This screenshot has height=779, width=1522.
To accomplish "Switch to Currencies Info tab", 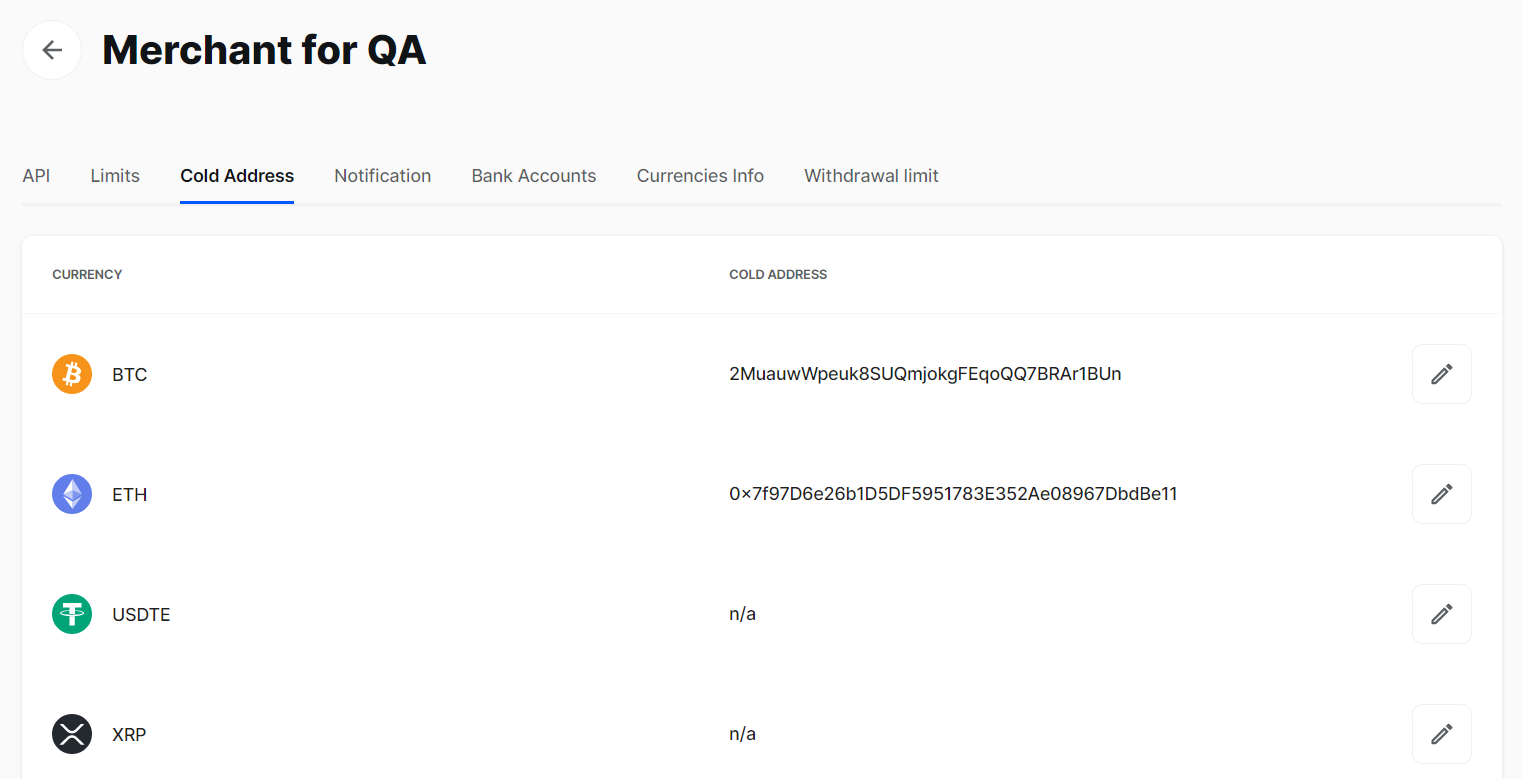I will [700, 176].
